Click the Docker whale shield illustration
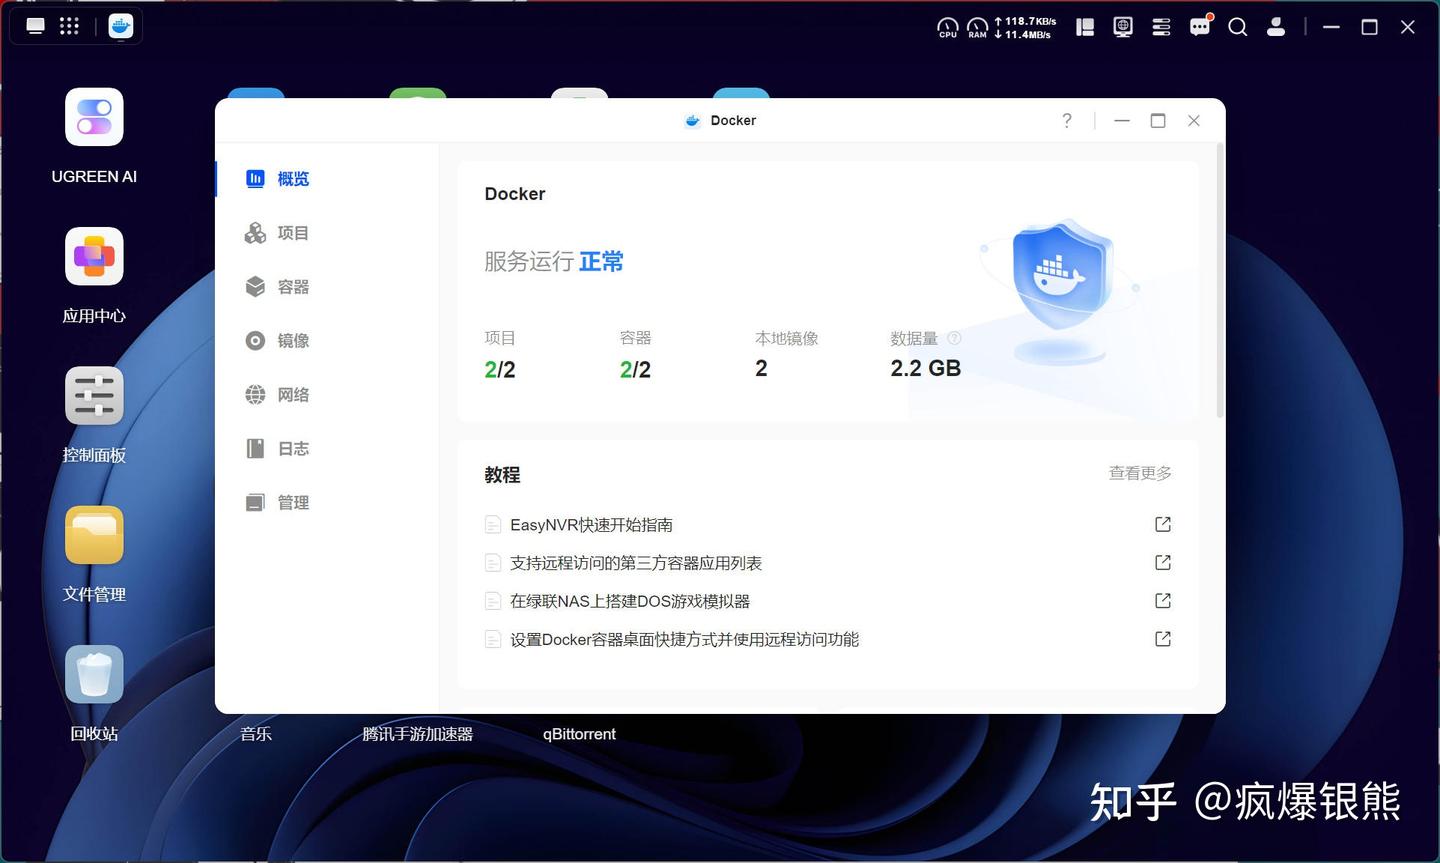Image resolution: width=1440 pixels, height=863 pixels. click(x=1061, y=290)
